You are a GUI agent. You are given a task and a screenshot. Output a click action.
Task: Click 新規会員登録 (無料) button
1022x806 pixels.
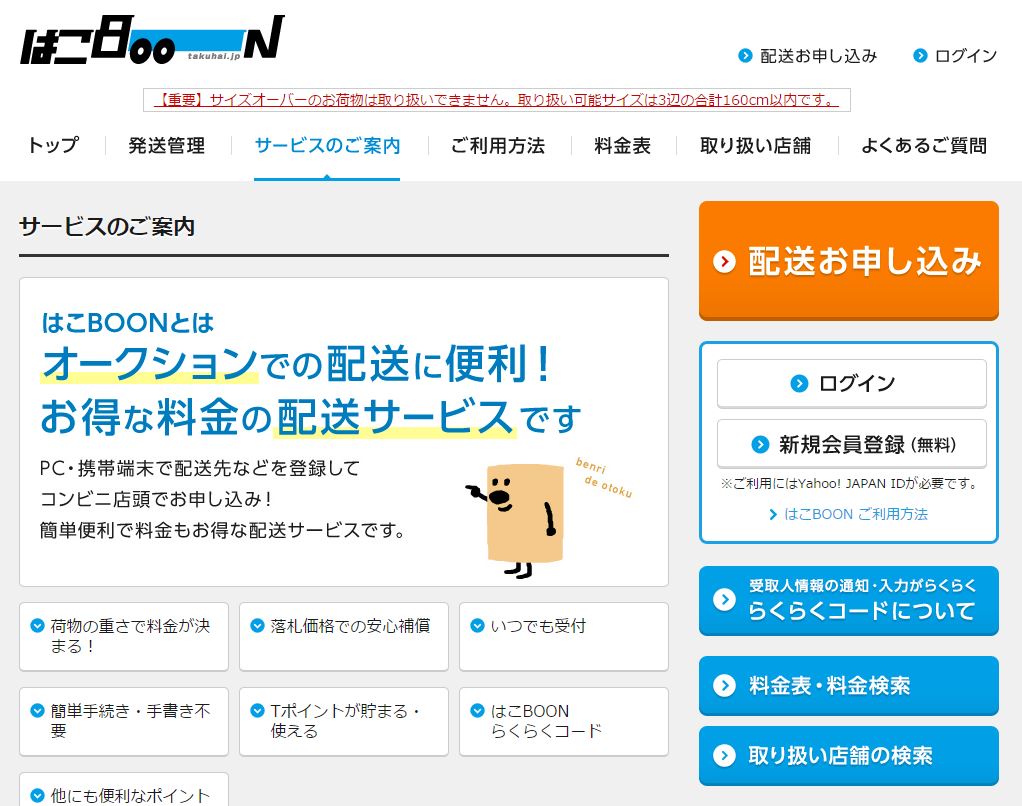click(851, 444)
